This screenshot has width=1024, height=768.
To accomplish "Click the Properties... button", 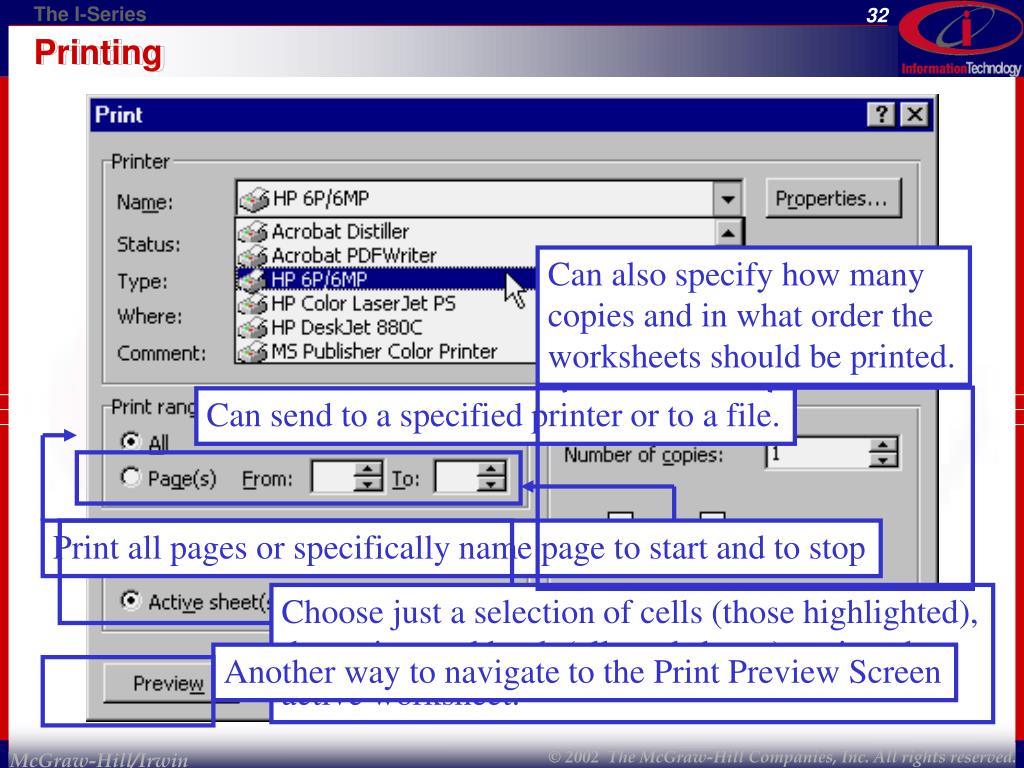I will coord(832,198).
